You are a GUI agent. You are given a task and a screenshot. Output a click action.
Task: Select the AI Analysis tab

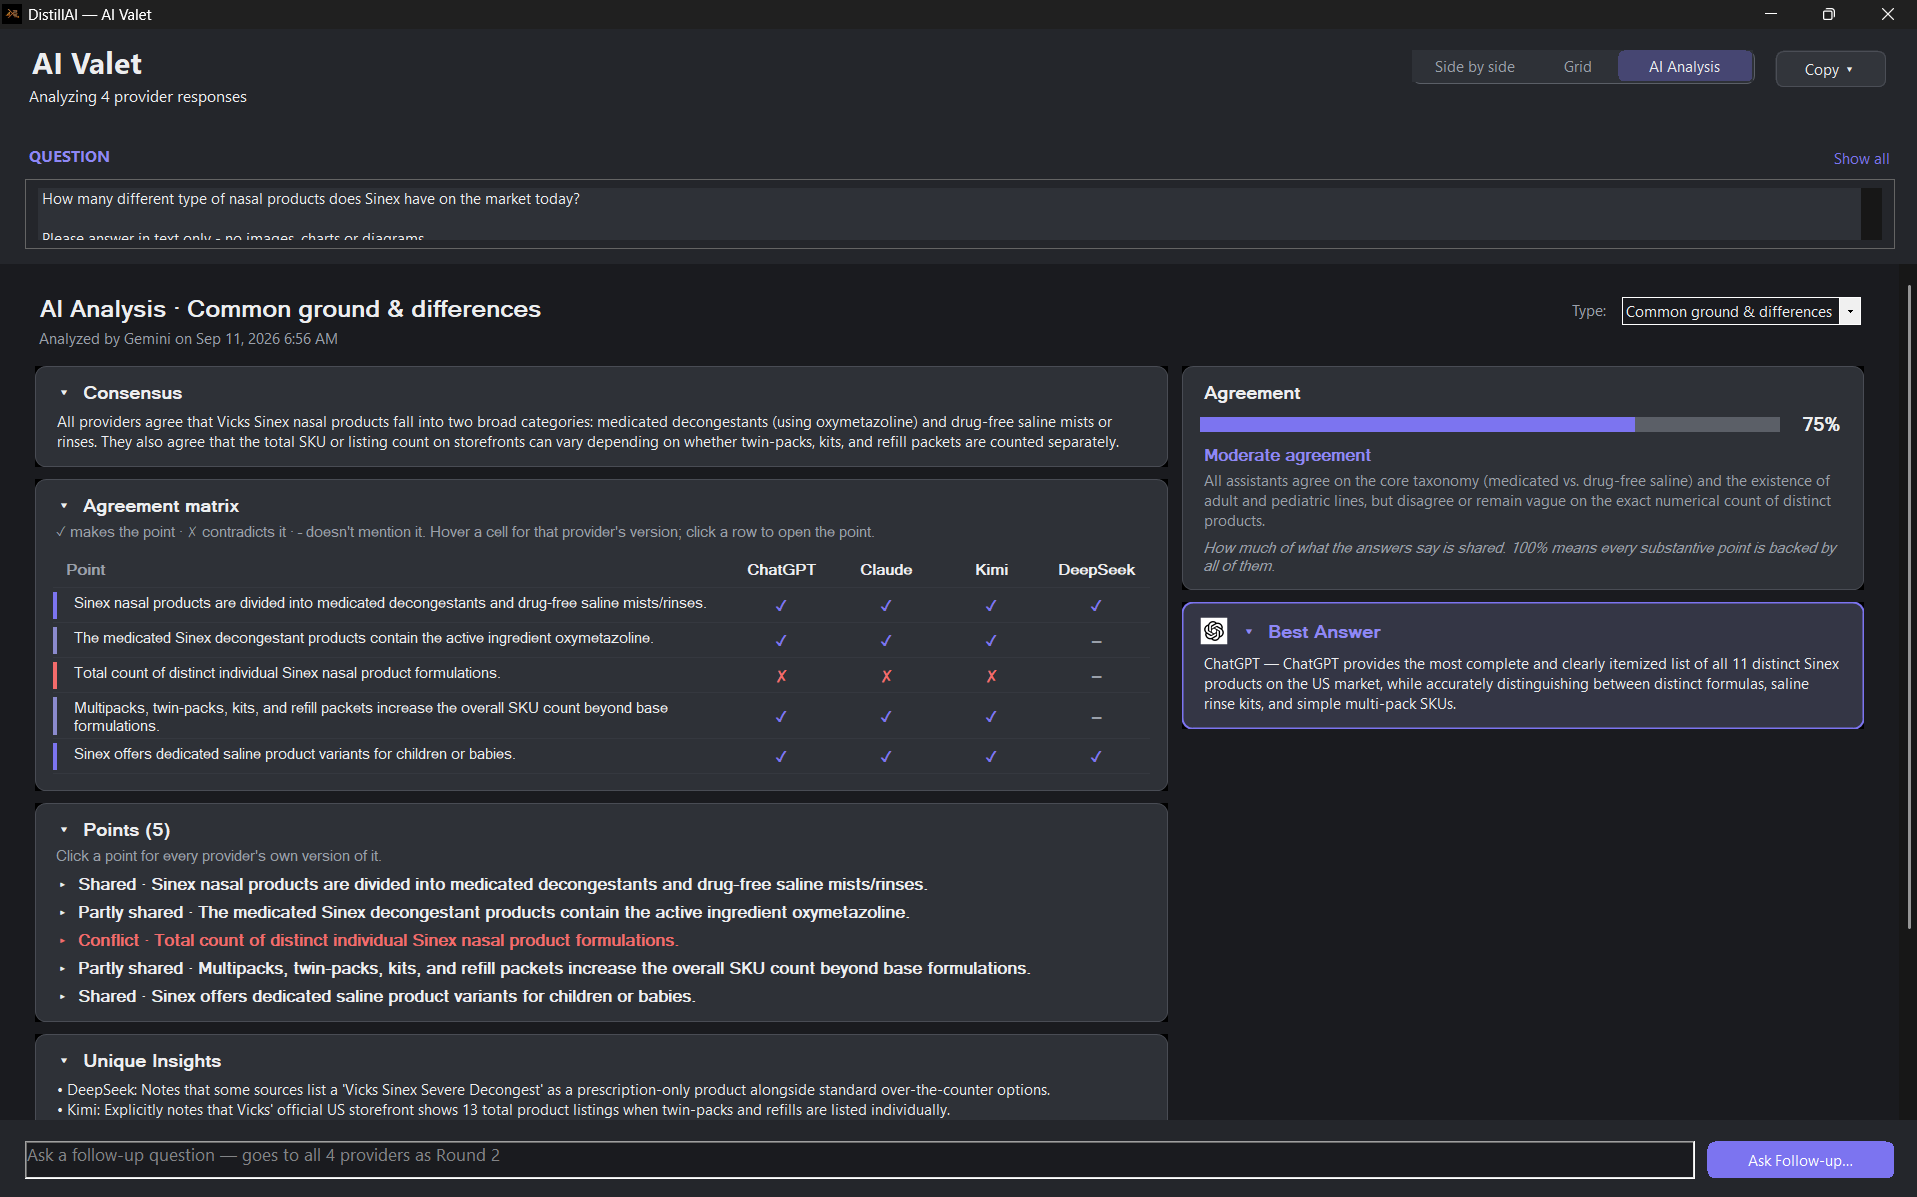pyautogui.click(x=1684, y=67)
